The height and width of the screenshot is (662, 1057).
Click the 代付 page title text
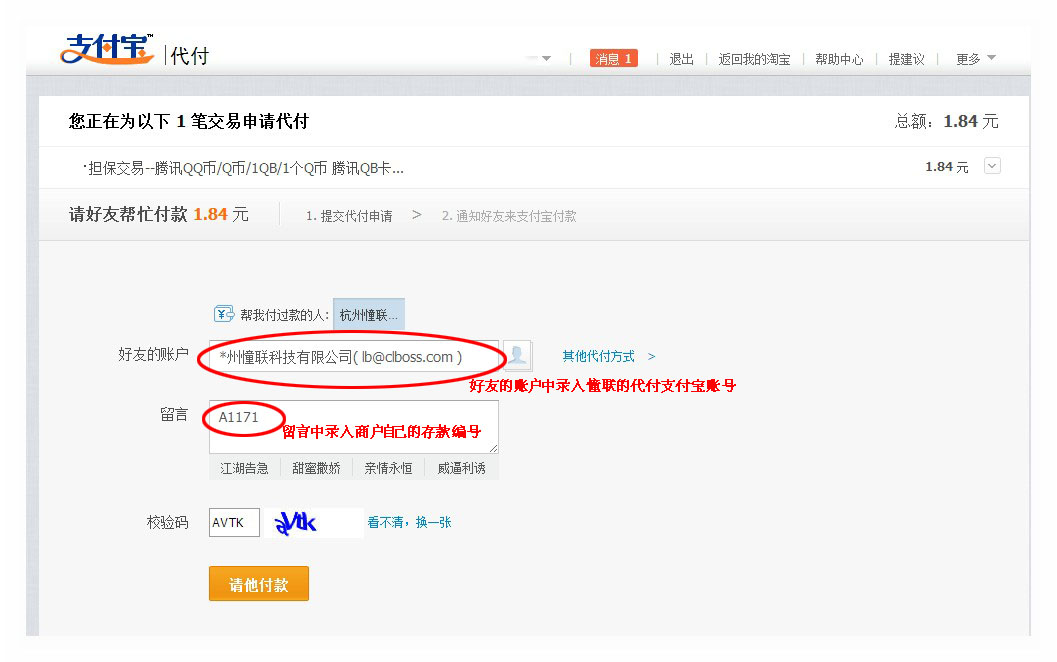click(189, 56)
